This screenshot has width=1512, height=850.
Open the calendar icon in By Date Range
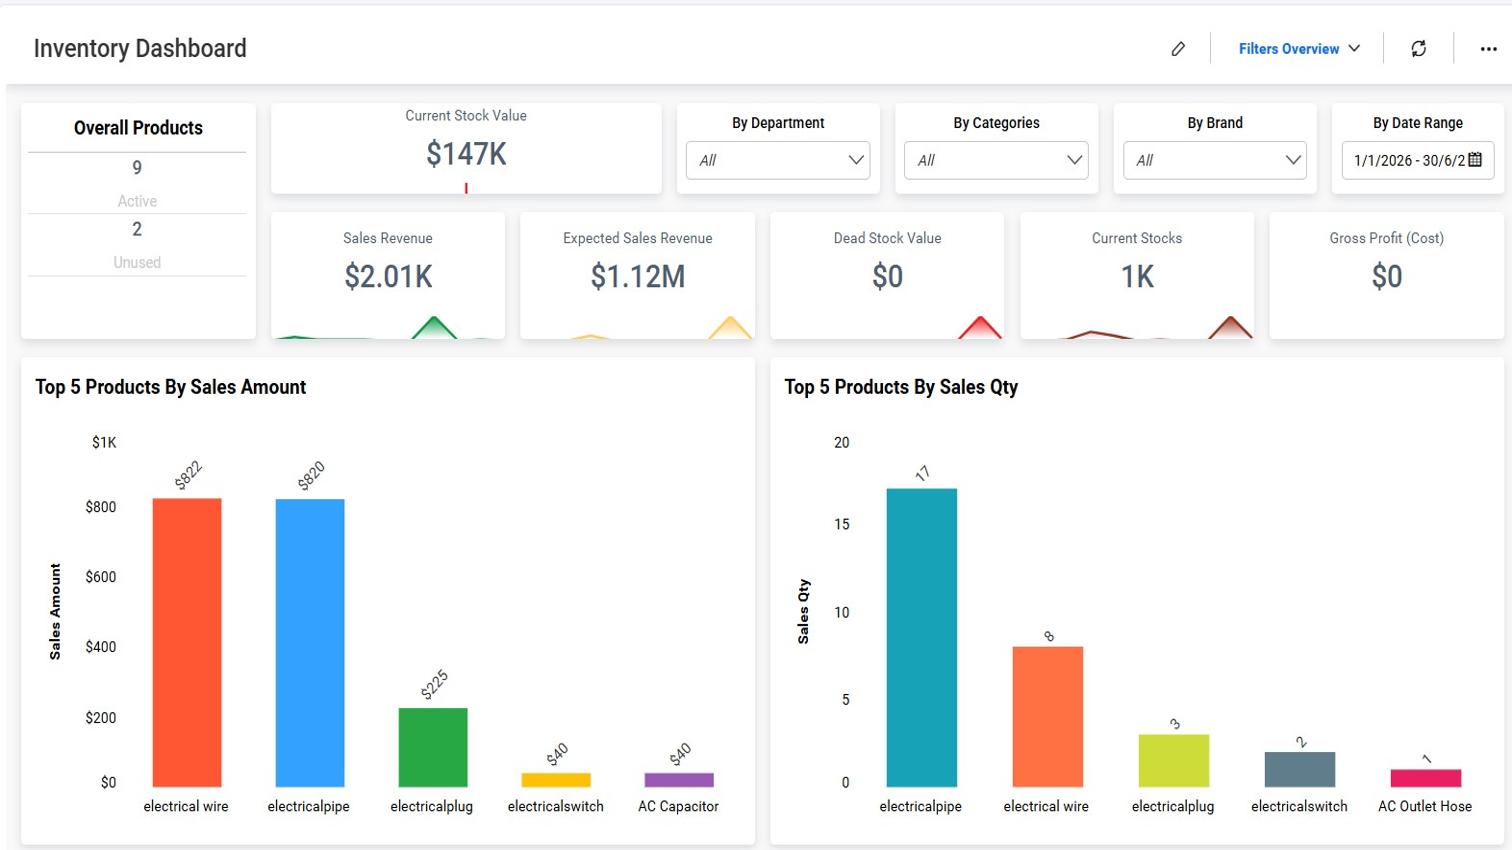[1475, 160]
